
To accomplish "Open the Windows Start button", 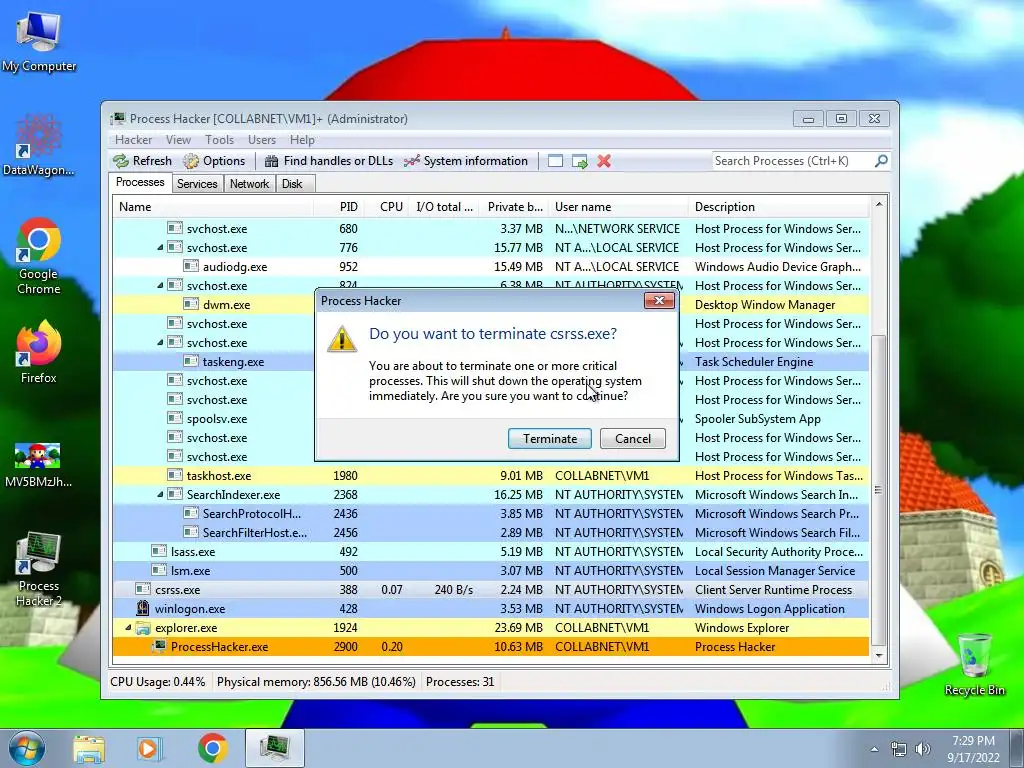I will 27,748.
